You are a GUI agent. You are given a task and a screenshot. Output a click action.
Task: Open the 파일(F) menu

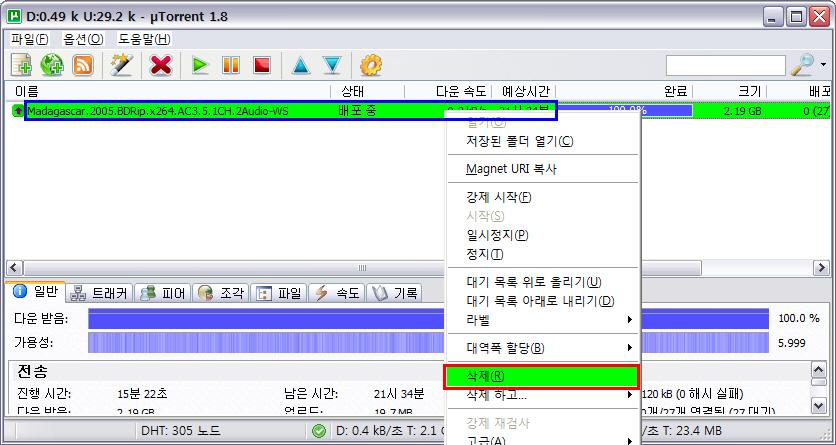tap(30, 39)
